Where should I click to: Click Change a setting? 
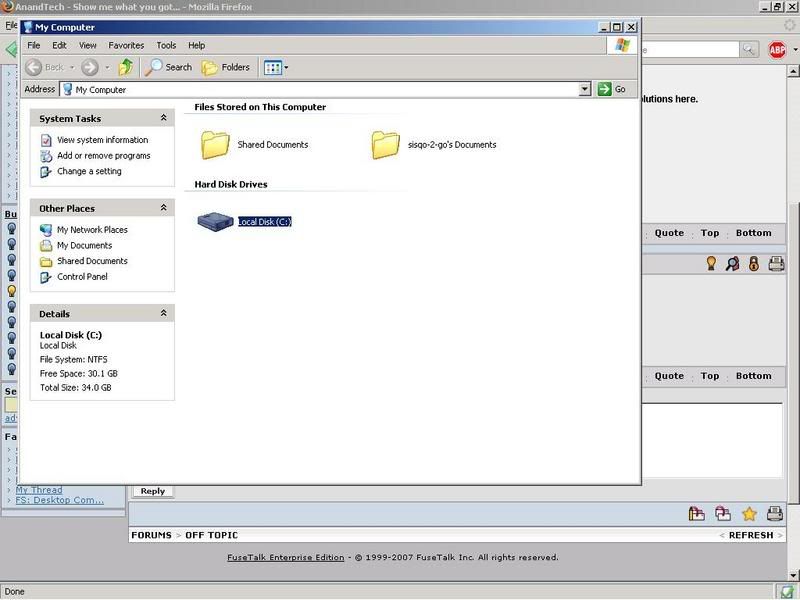(89, 171)
